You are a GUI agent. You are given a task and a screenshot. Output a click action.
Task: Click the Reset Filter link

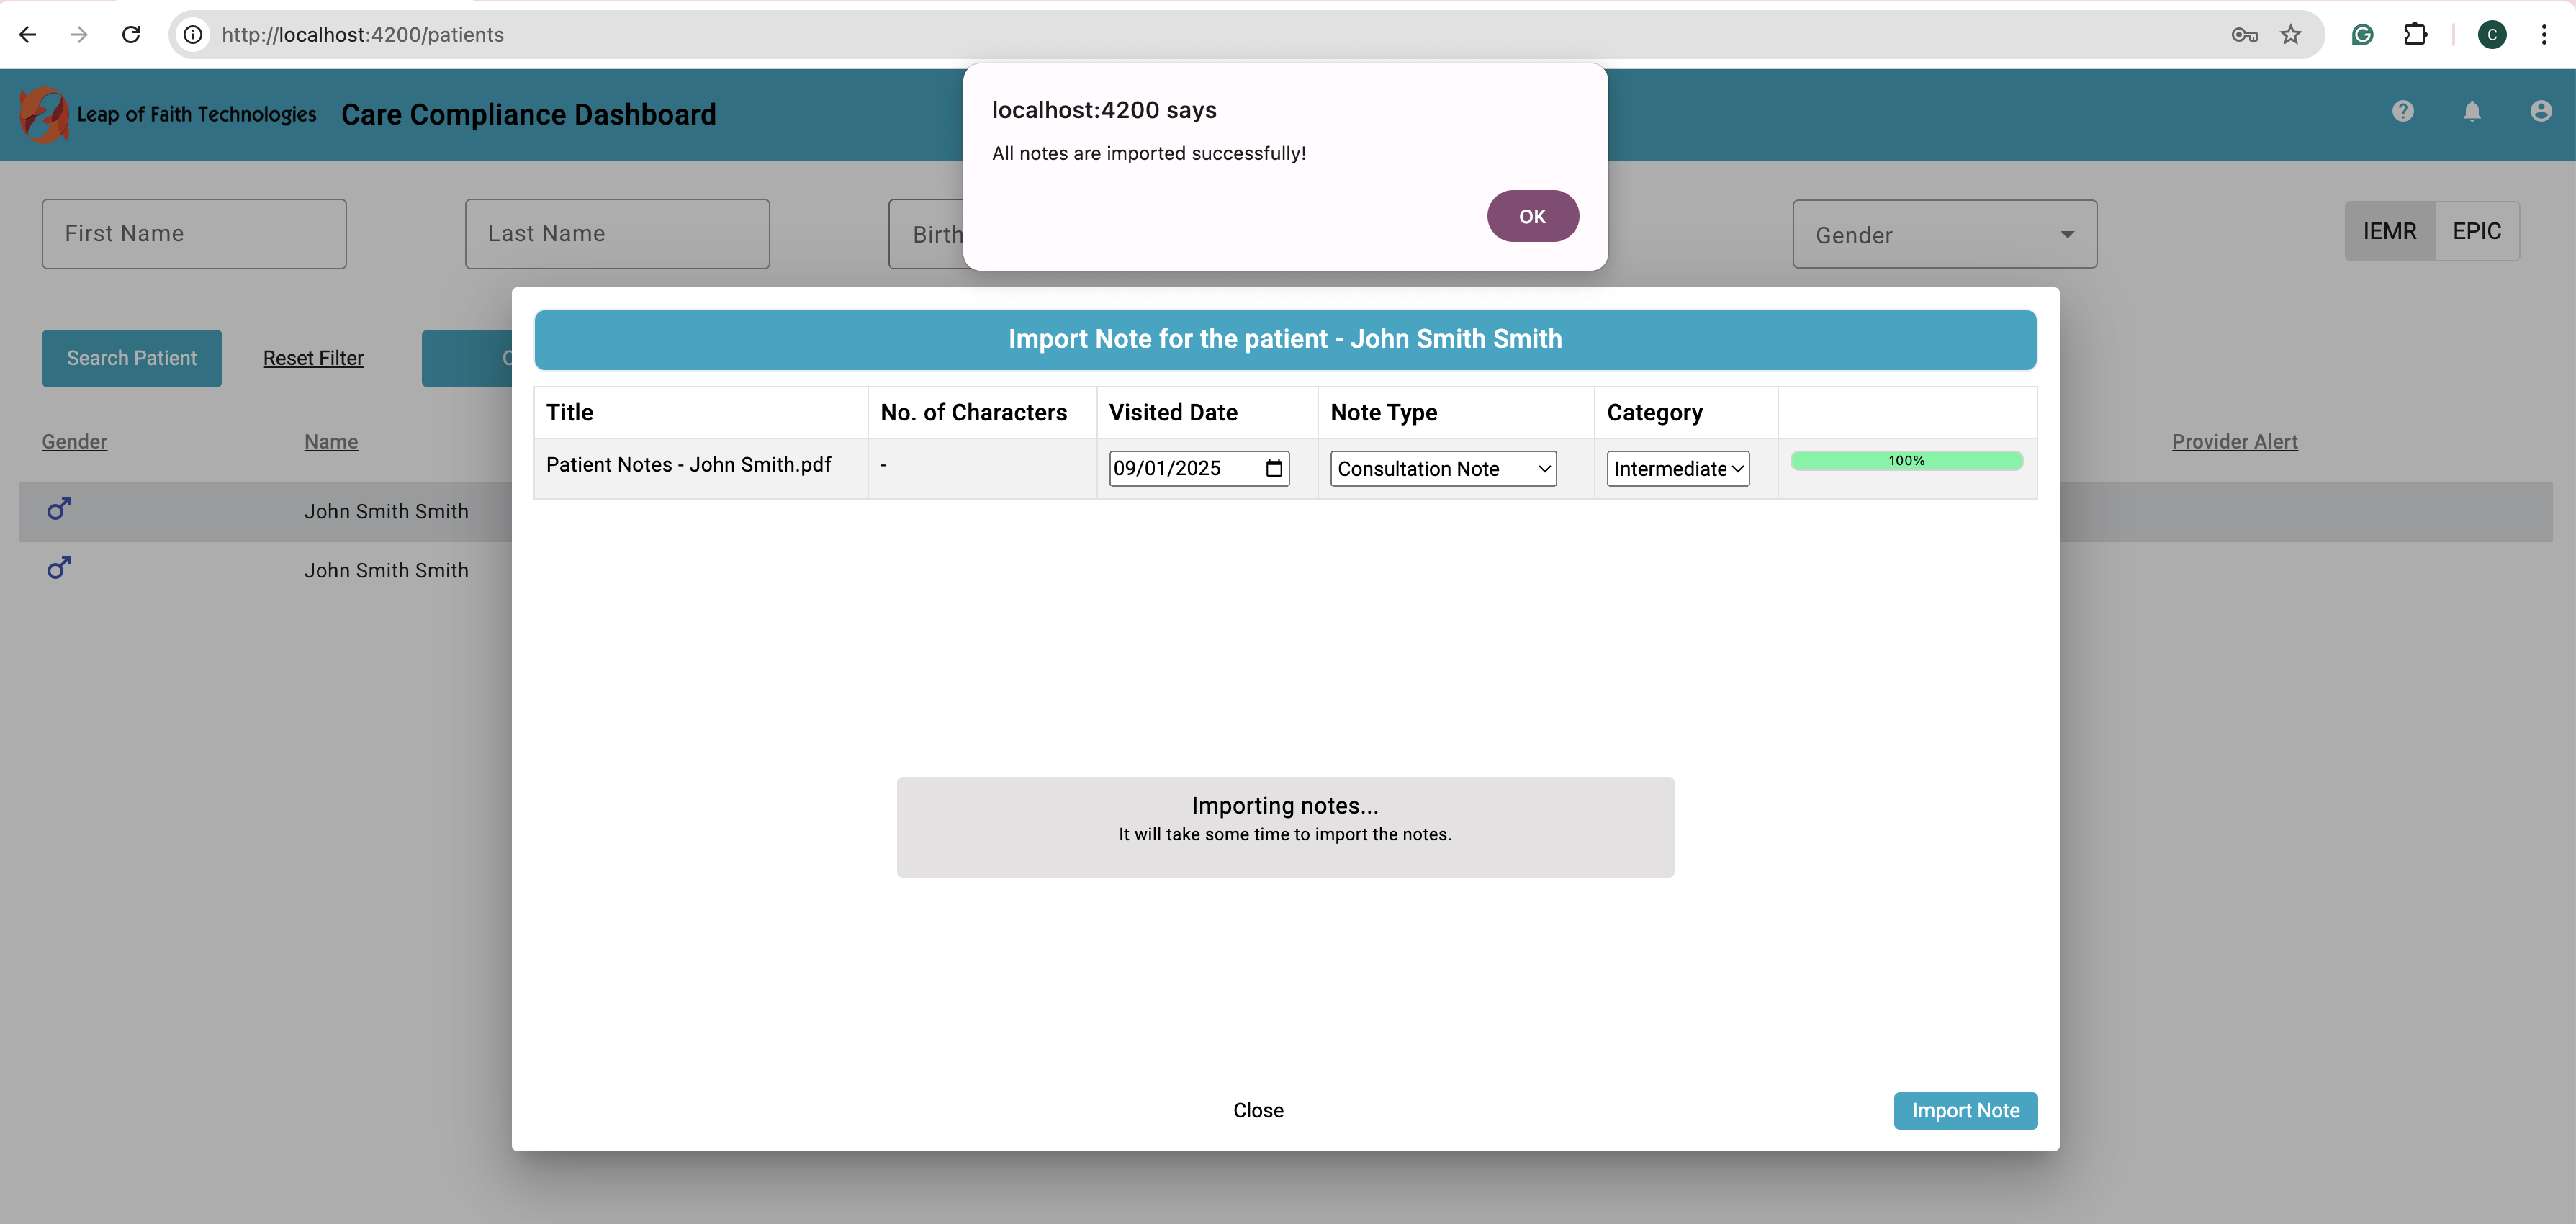[x=313, y=358]
